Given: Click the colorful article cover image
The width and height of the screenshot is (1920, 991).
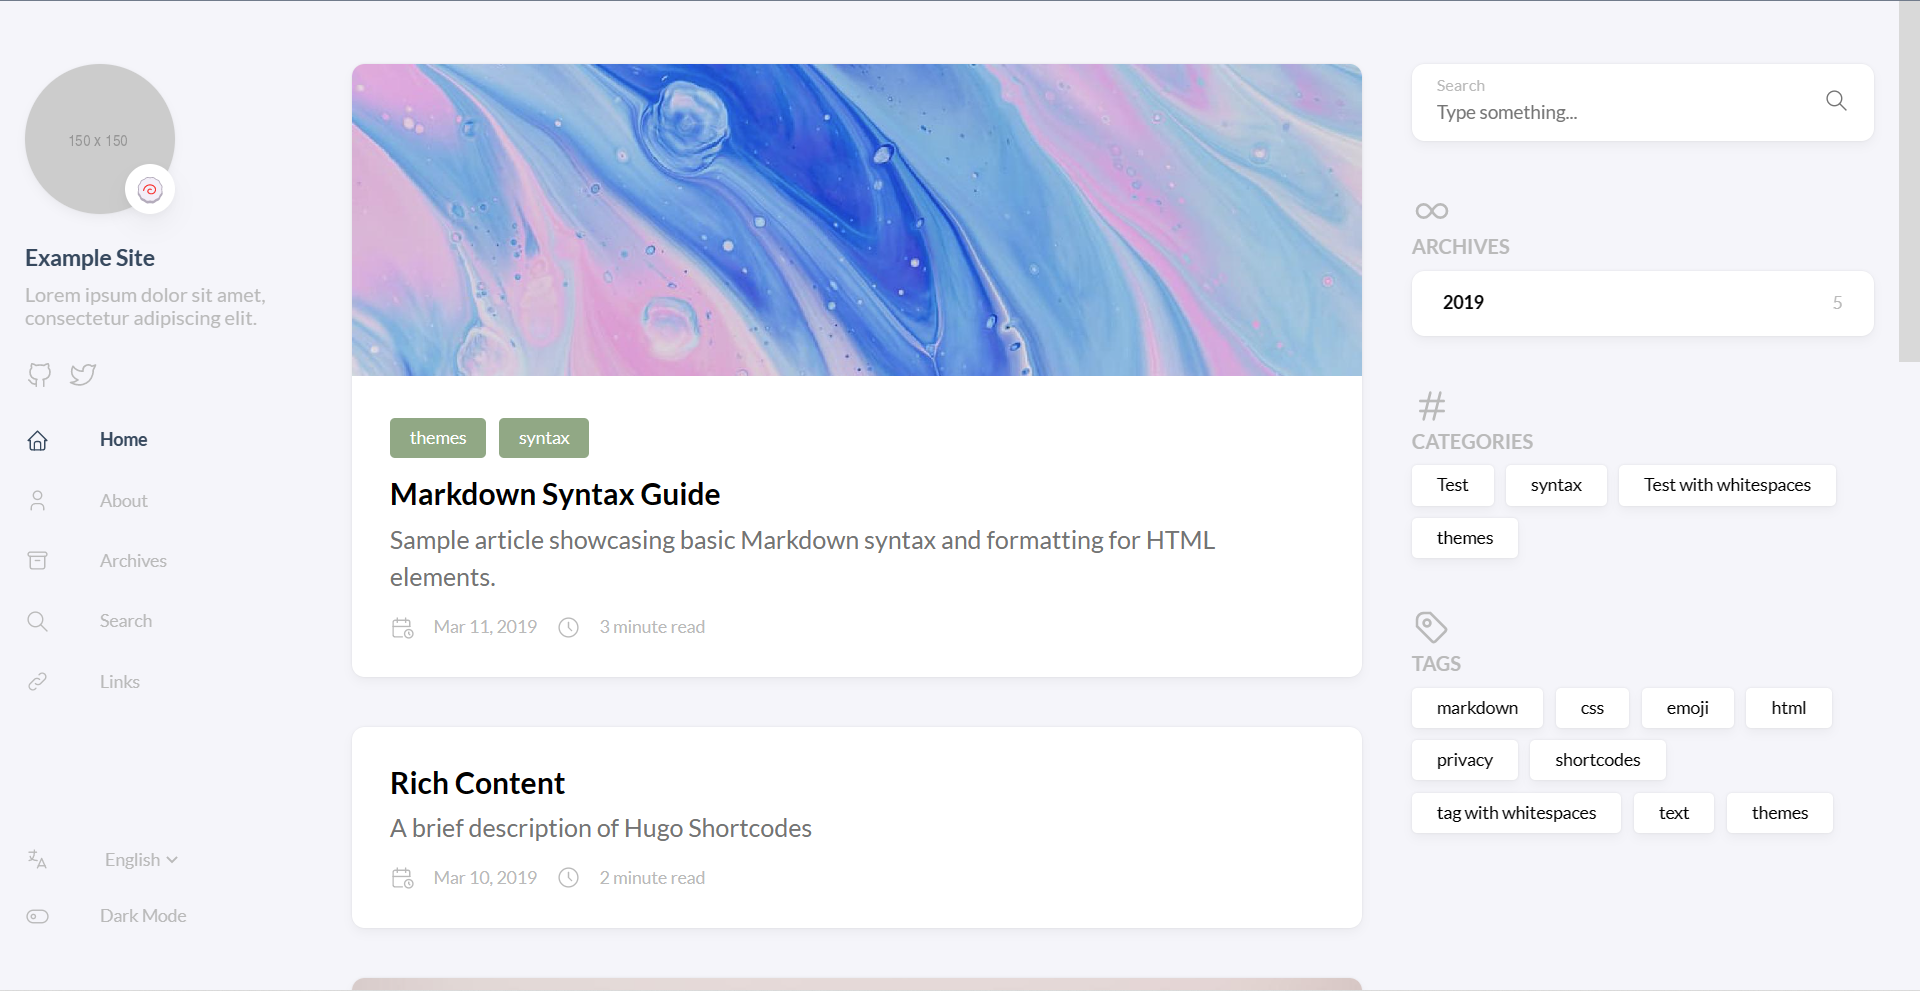Looking at the screenshot, I should tap(857, 220).
